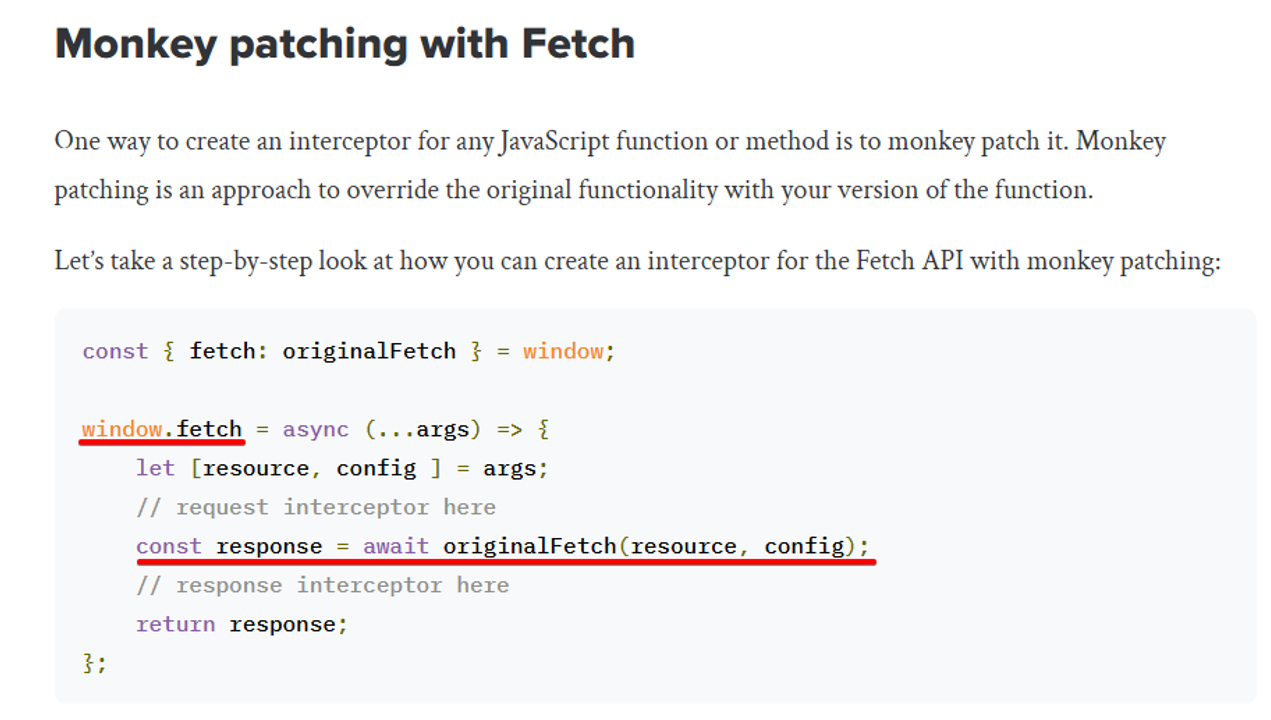
Task: Click the 'Monkey patching with Fetch' heading
Action: [345, 44]
